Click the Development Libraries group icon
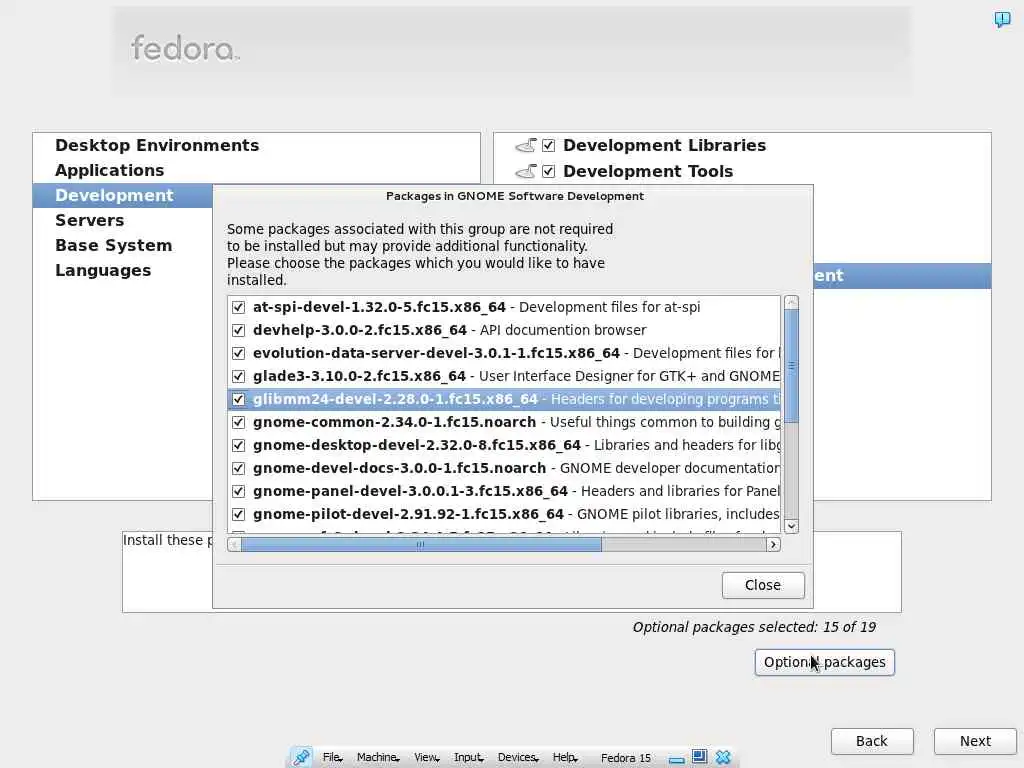This screenshot has height=768, width=1024. (x=526, y=145)
